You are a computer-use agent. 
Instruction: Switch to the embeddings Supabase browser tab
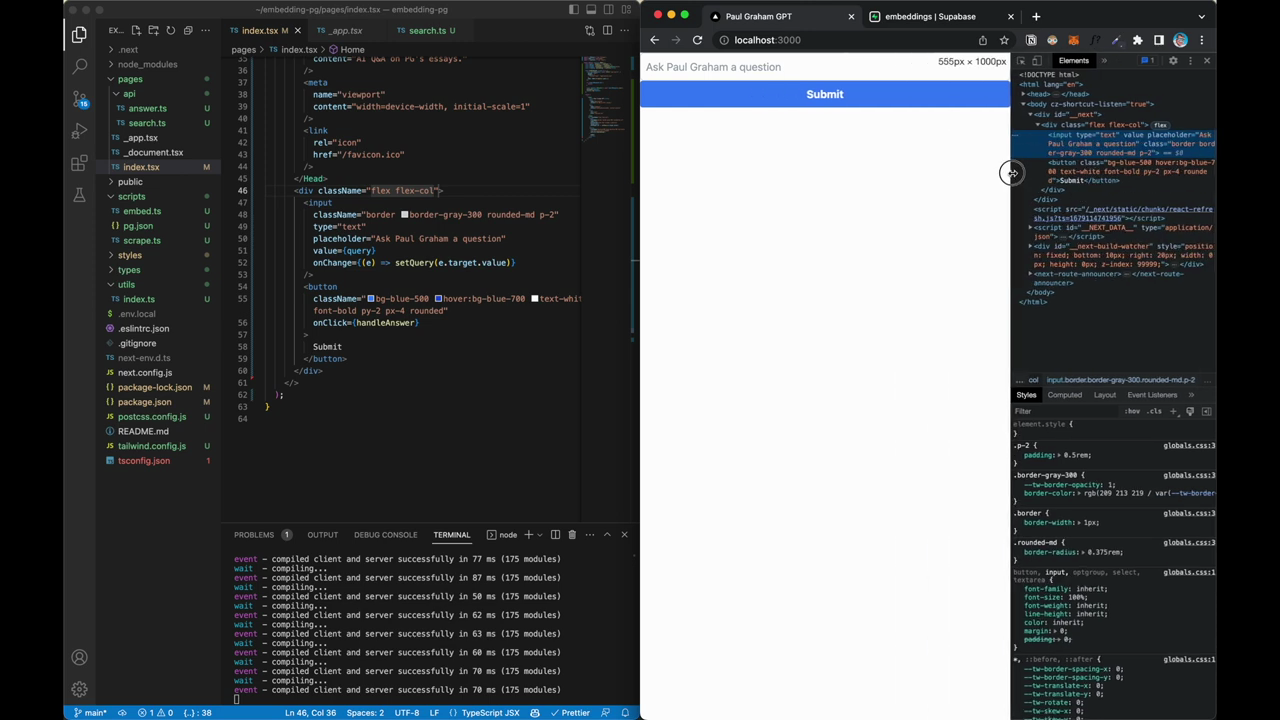tap(930, 16)
